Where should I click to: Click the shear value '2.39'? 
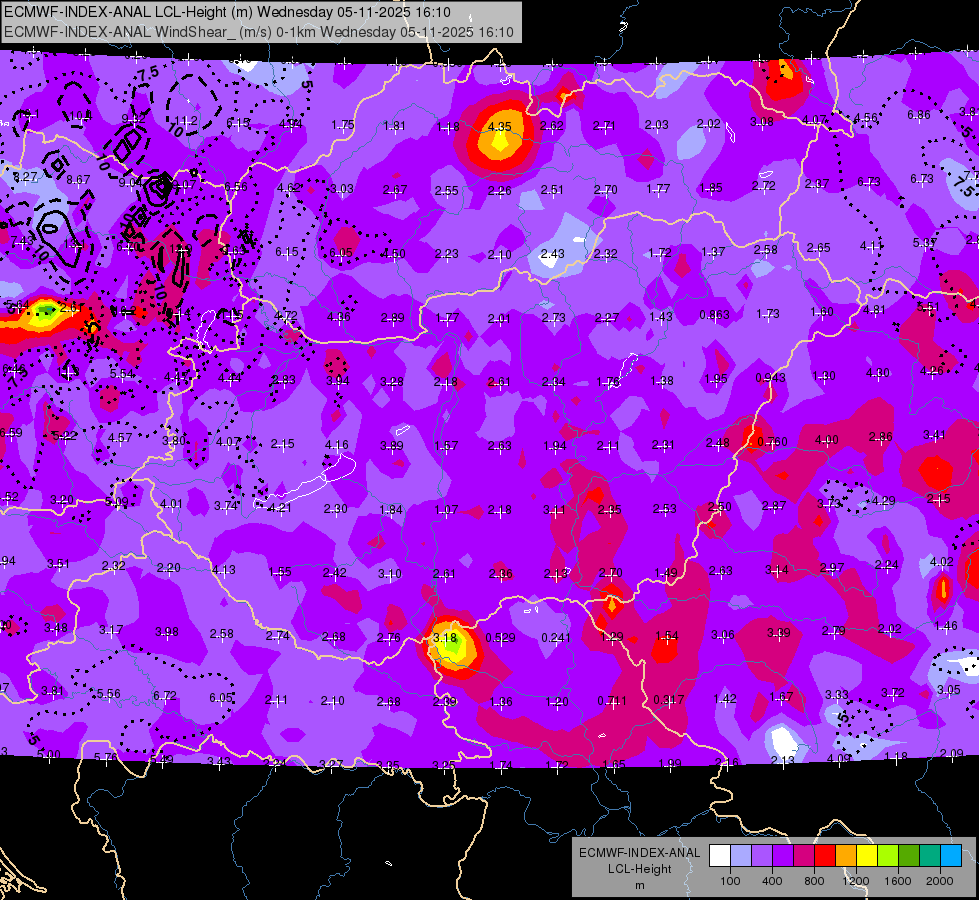point(445,701)
